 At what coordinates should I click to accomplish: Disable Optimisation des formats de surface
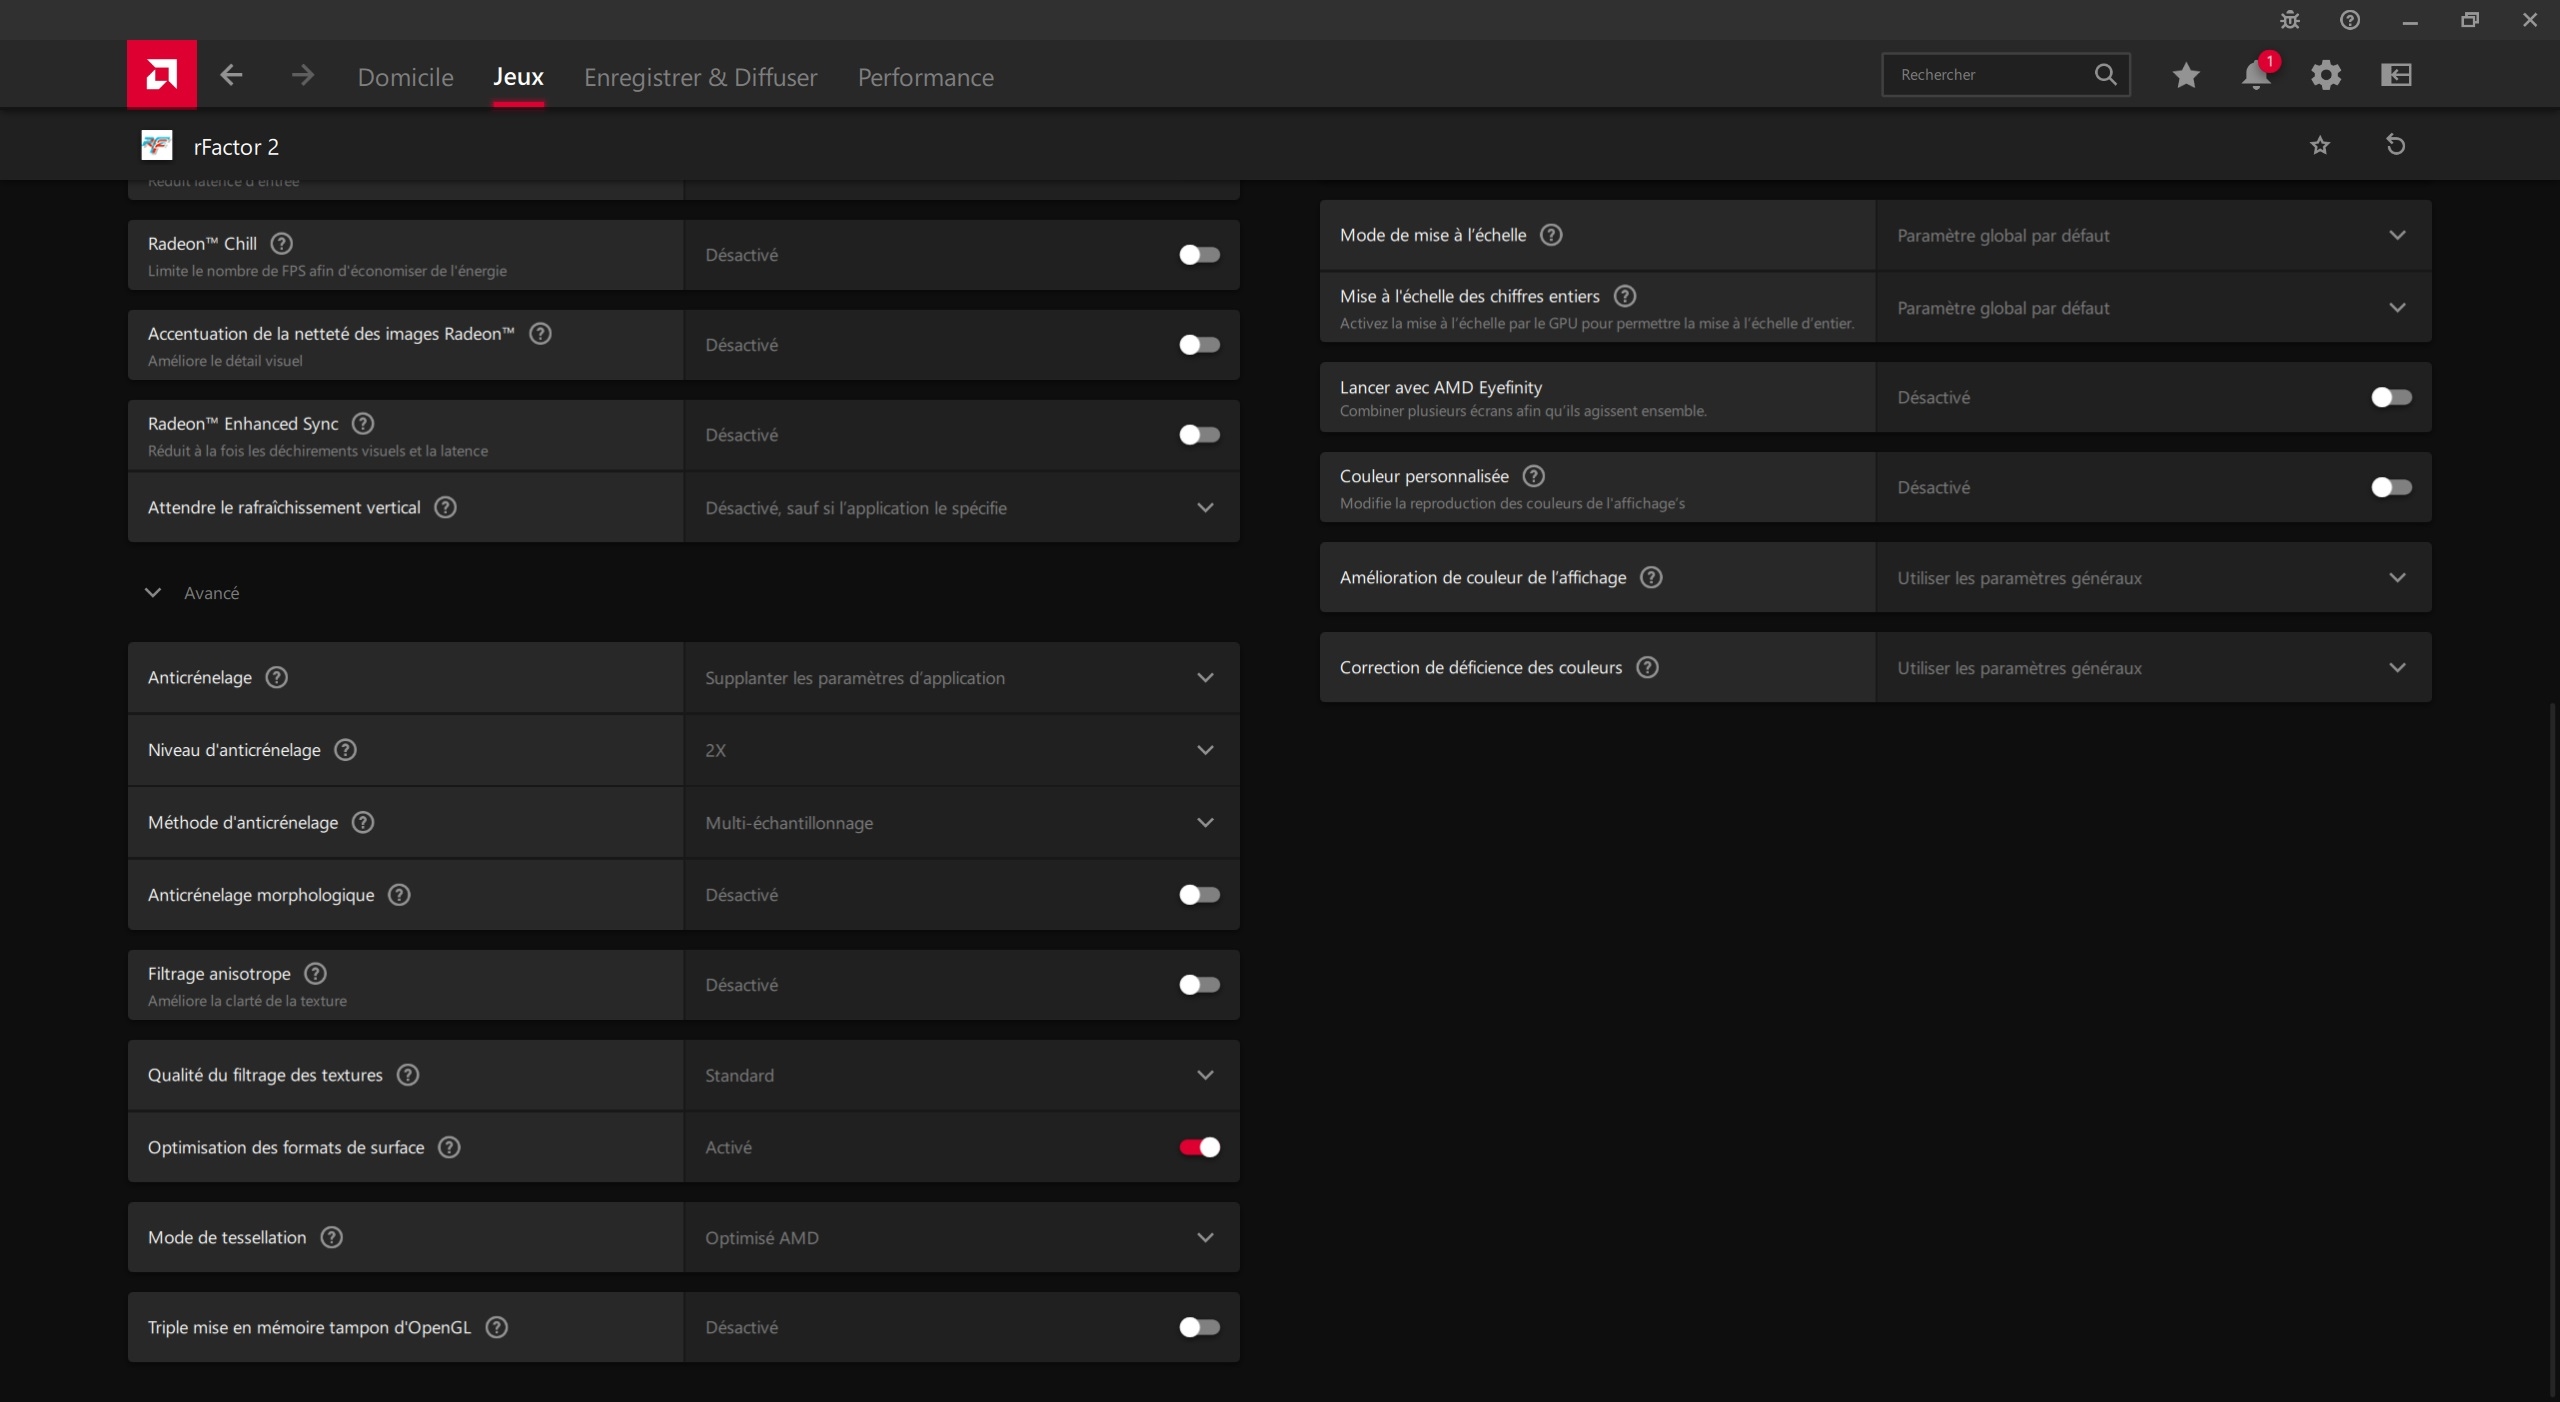coord(1198,1147)
